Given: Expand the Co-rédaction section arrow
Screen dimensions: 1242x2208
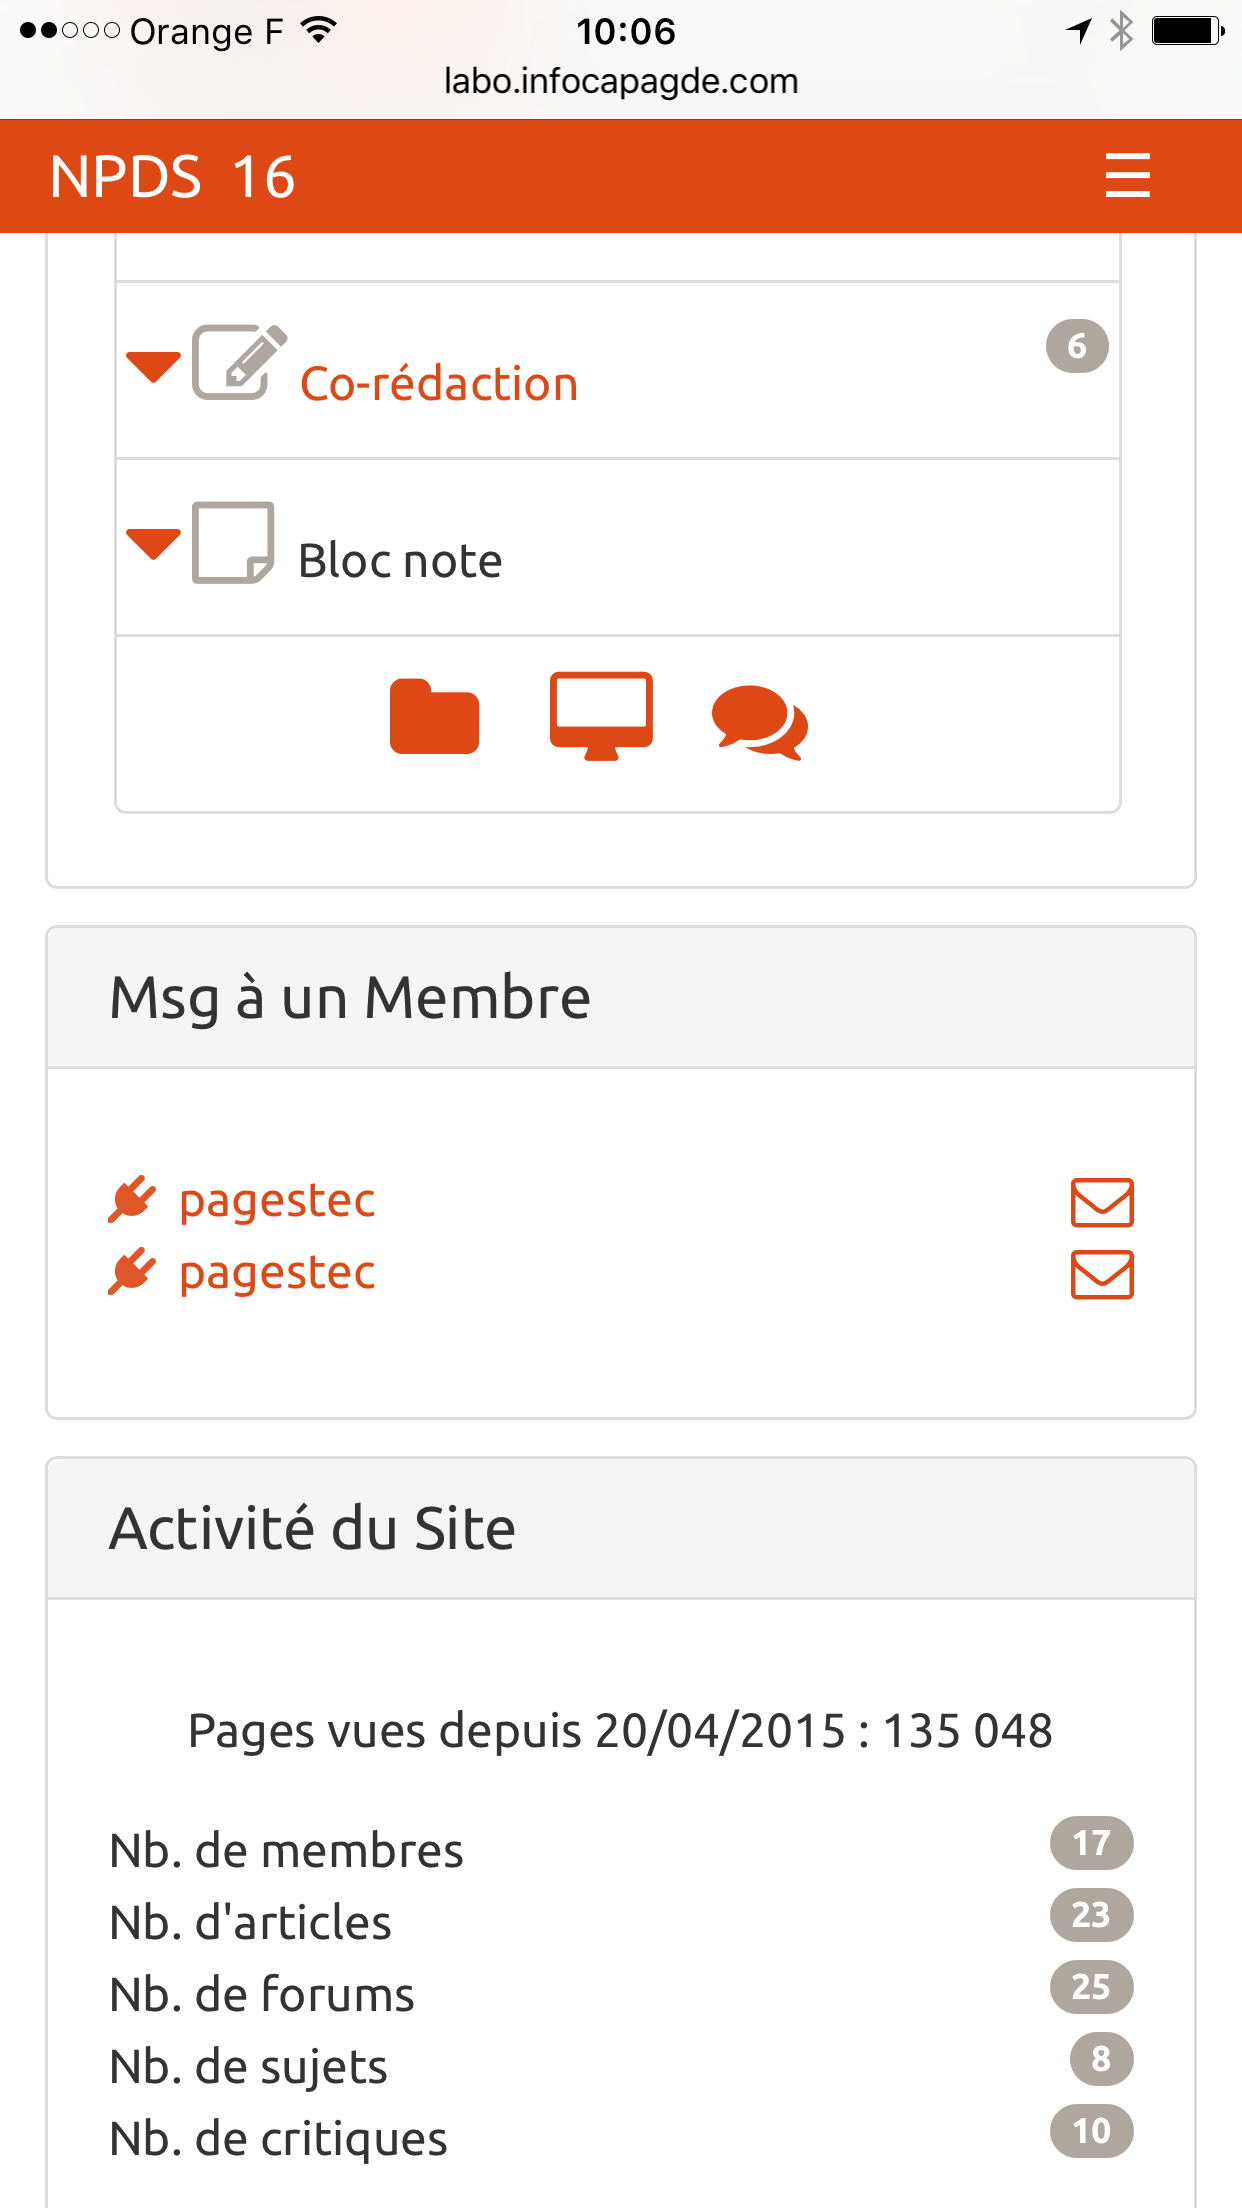Looking at the screenshot, I should click(153, 366).
